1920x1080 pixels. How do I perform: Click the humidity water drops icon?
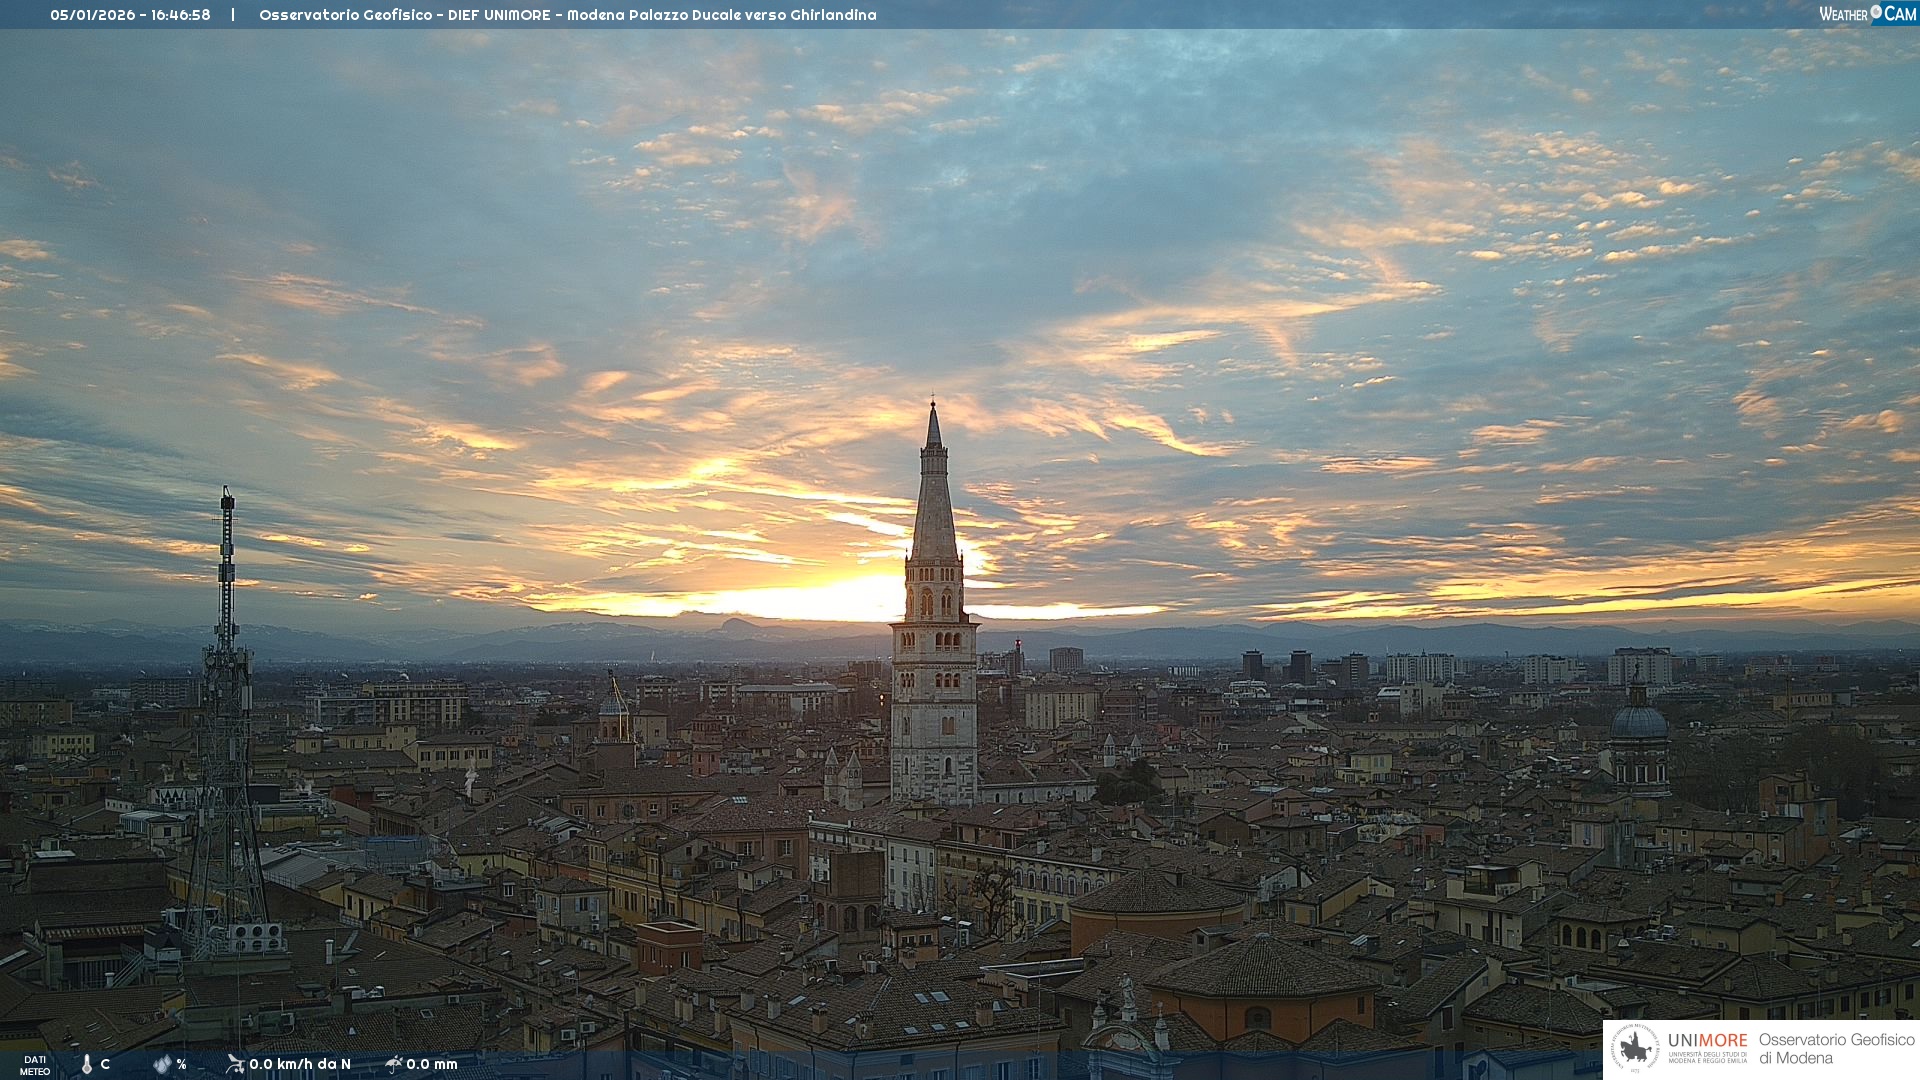pyautogui.click(x=162, y=1064)
